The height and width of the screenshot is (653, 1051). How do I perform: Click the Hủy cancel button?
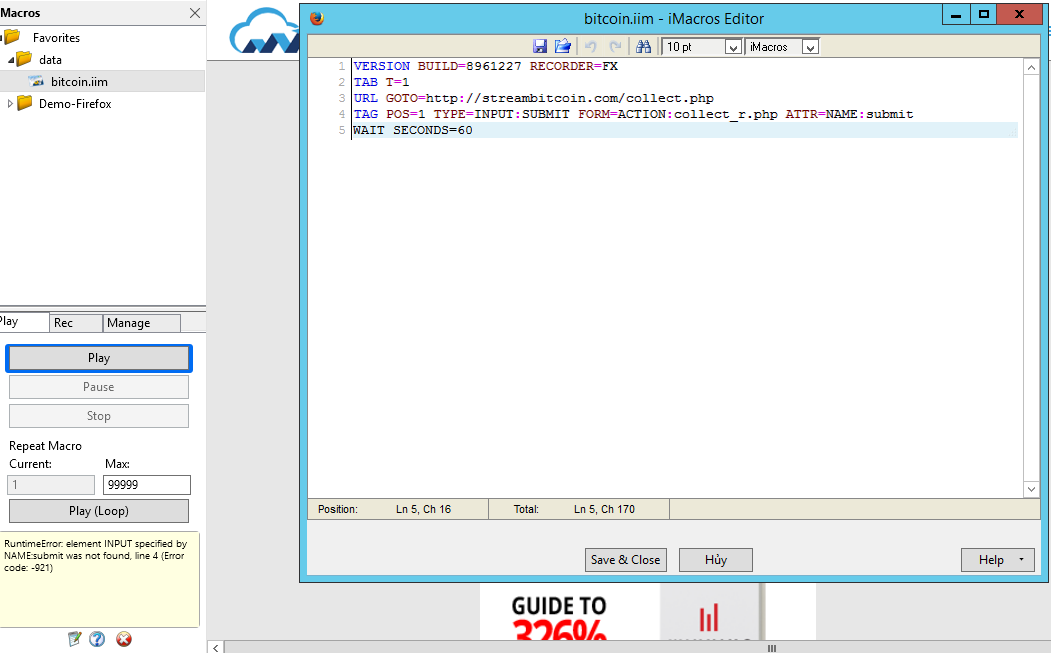click(x=716, y=560)
